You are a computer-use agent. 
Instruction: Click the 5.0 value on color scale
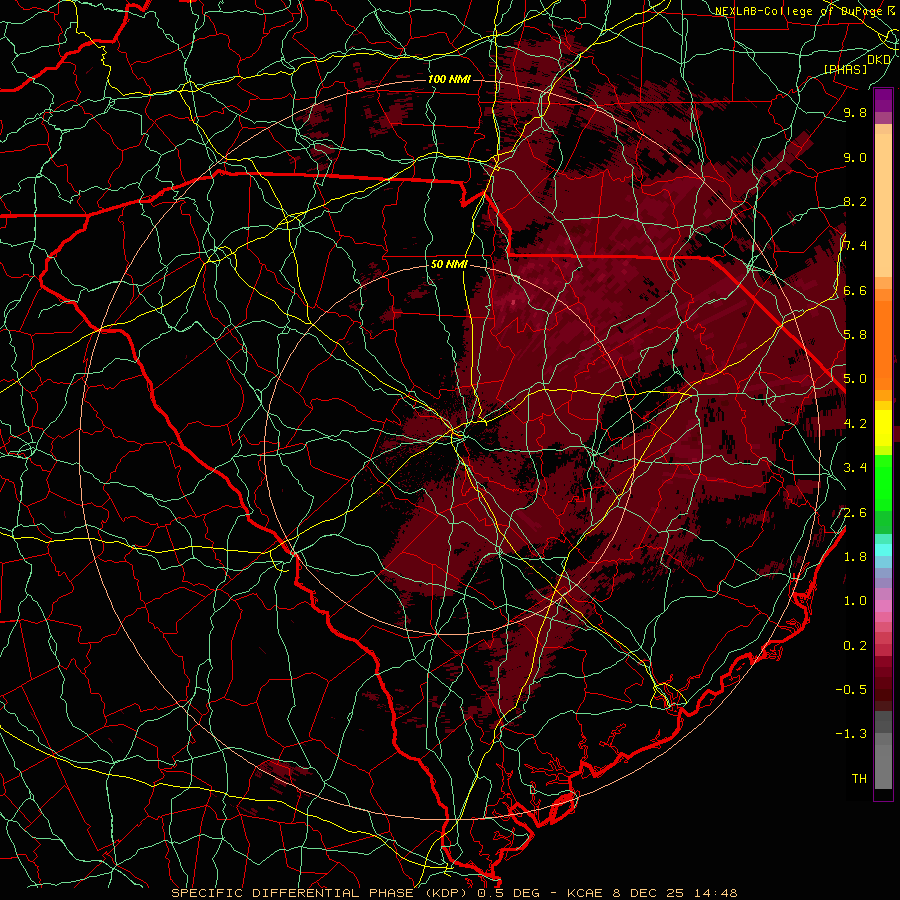pyautogui.click(x=855, y=379)
